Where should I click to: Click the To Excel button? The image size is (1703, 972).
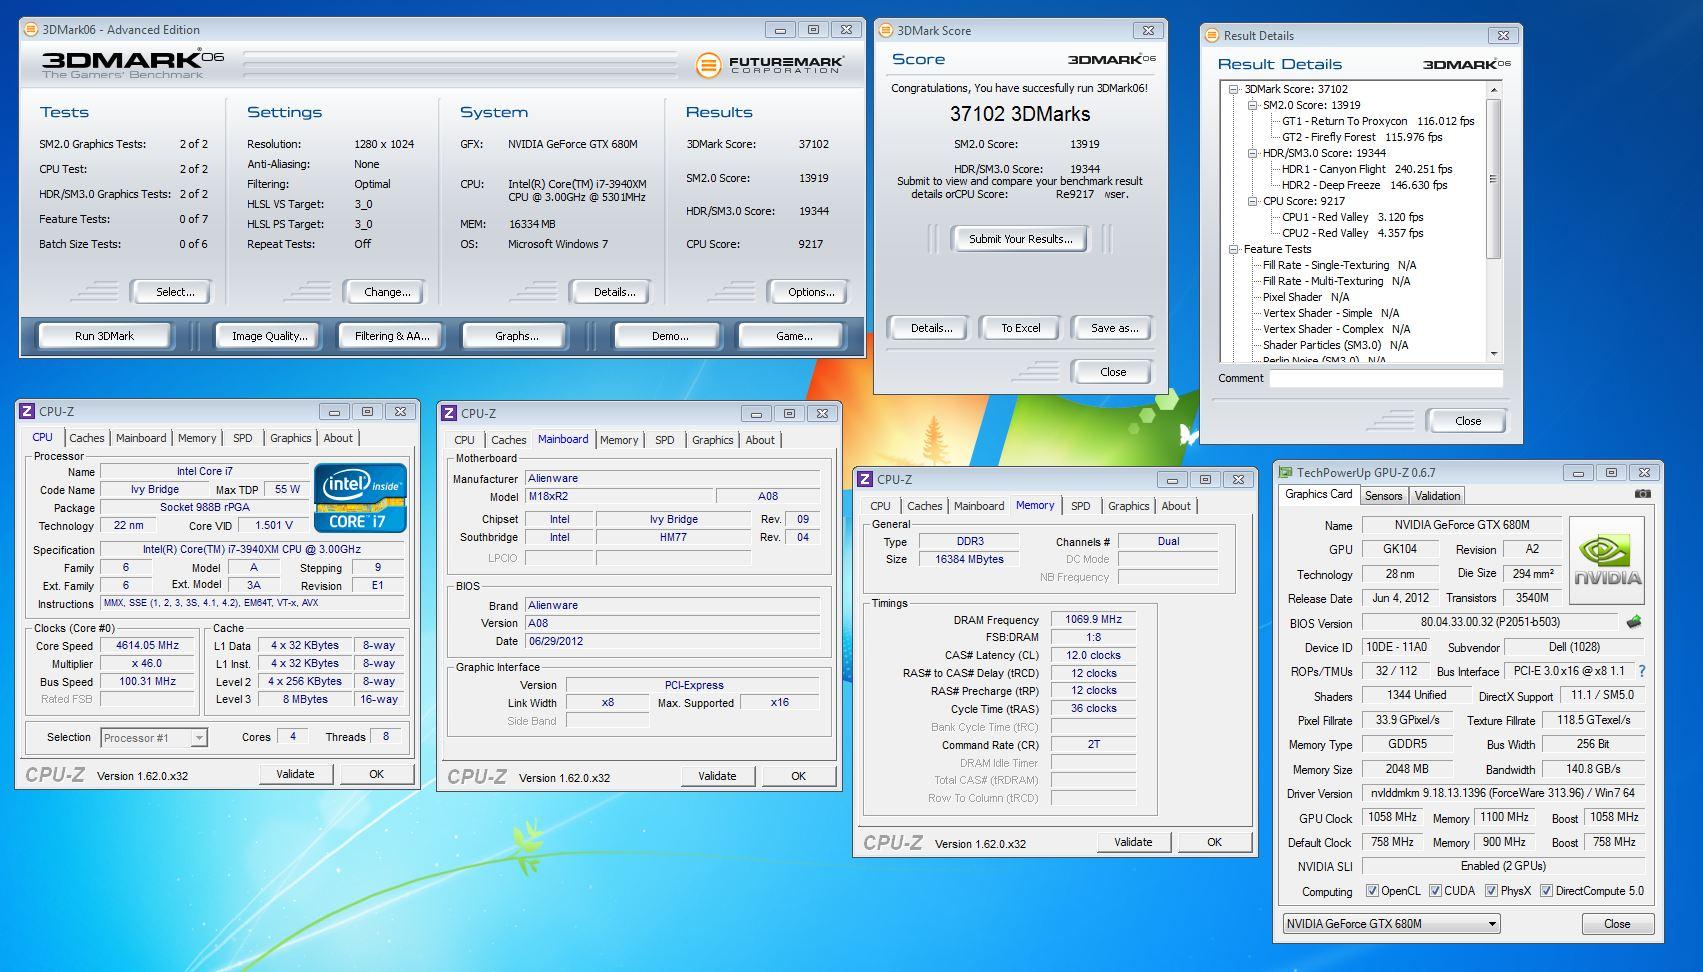tap(1020, 328)
